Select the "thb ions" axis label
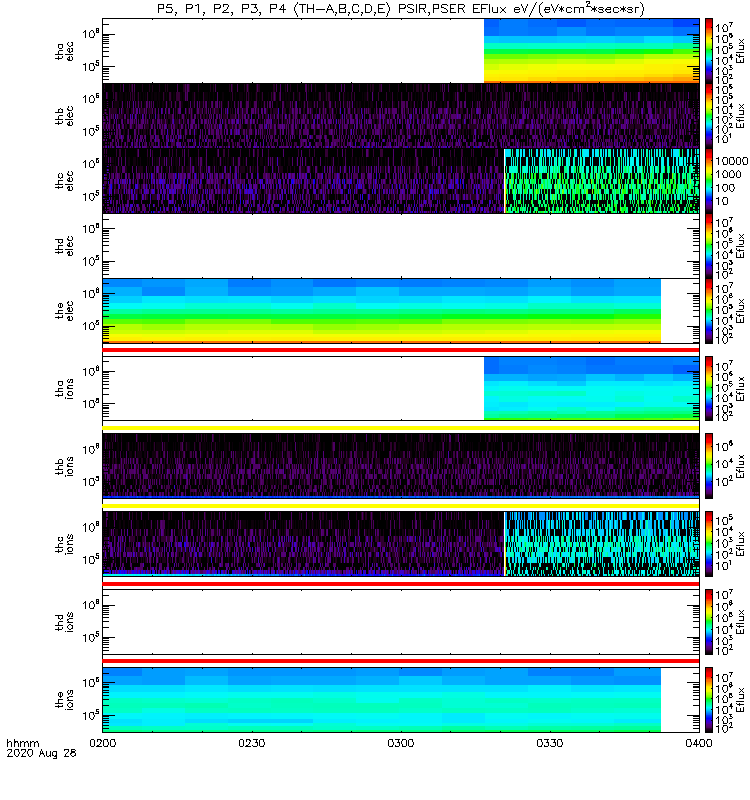This screenshot has height=800, width=750. coord(65,466)
